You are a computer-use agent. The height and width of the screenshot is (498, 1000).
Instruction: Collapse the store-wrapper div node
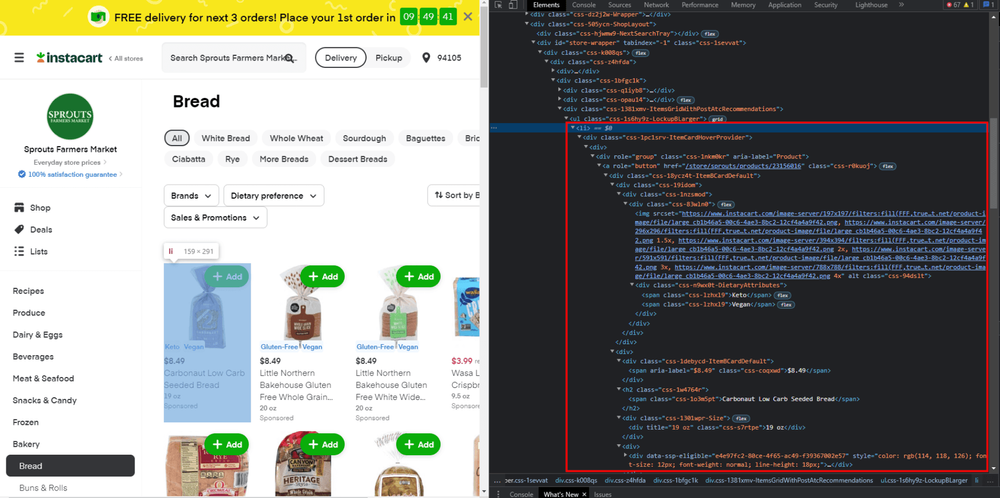point(534,43)
